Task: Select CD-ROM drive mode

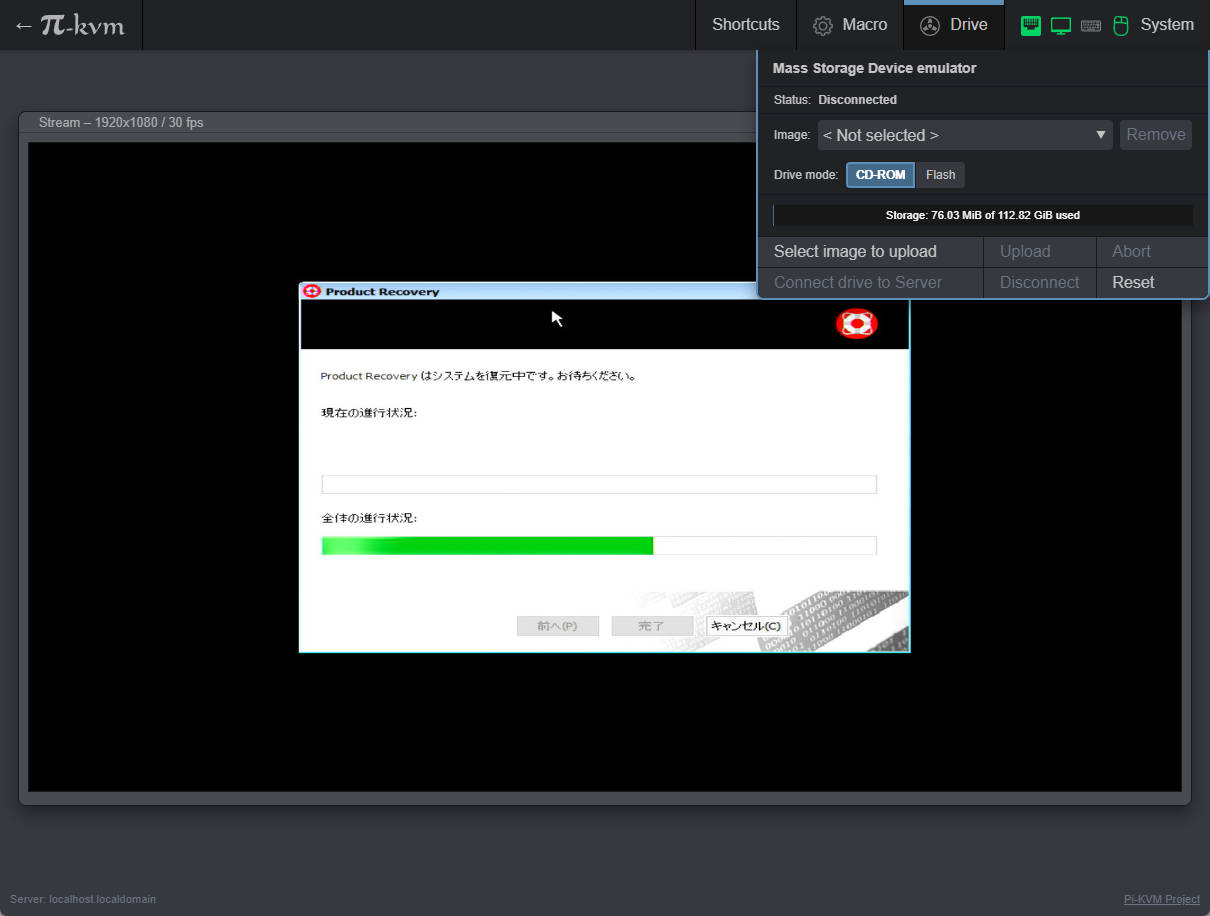Action: click(x=880, y=175)
